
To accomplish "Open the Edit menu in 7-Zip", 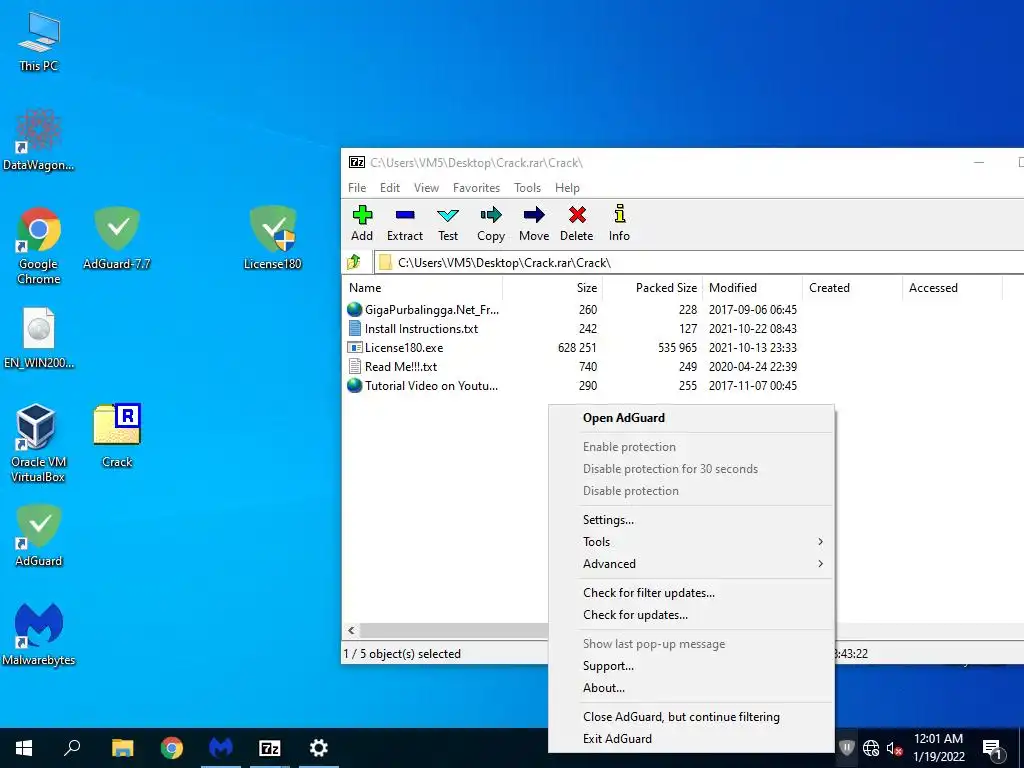I will (x=390, y=188).
